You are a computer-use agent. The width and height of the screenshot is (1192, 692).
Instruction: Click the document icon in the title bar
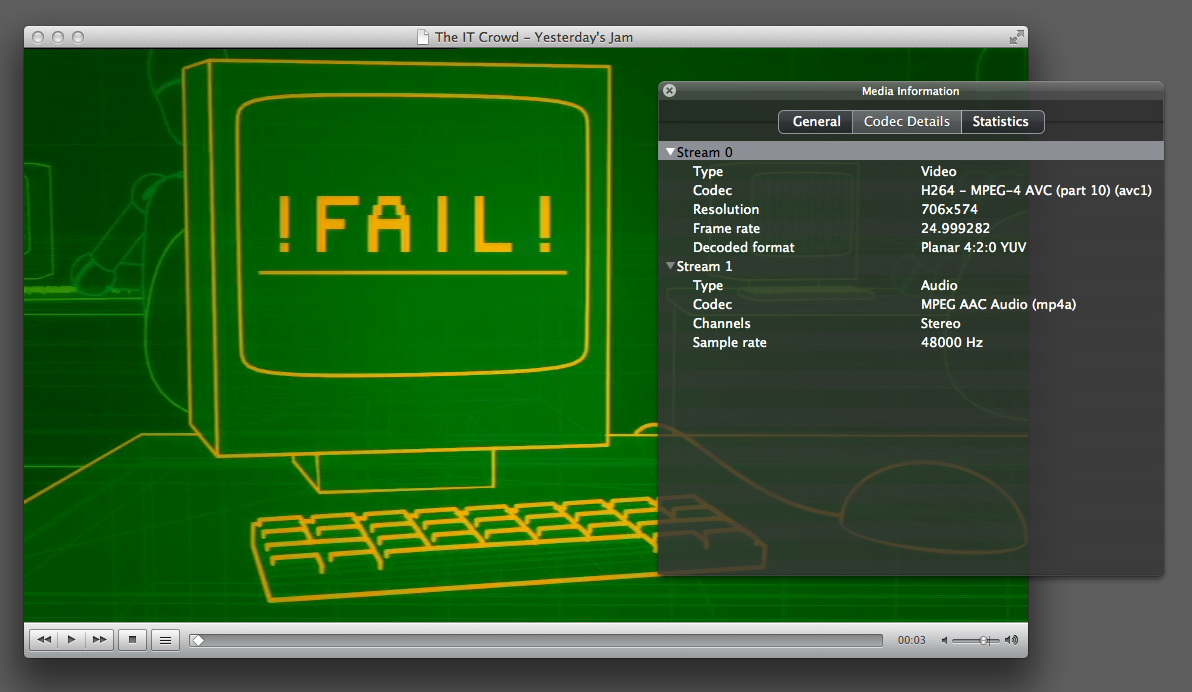[x=423, y=37]
